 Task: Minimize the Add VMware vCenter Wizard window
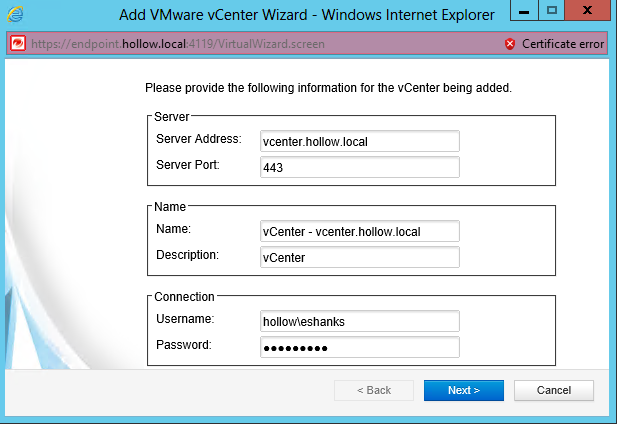[524, 12]
